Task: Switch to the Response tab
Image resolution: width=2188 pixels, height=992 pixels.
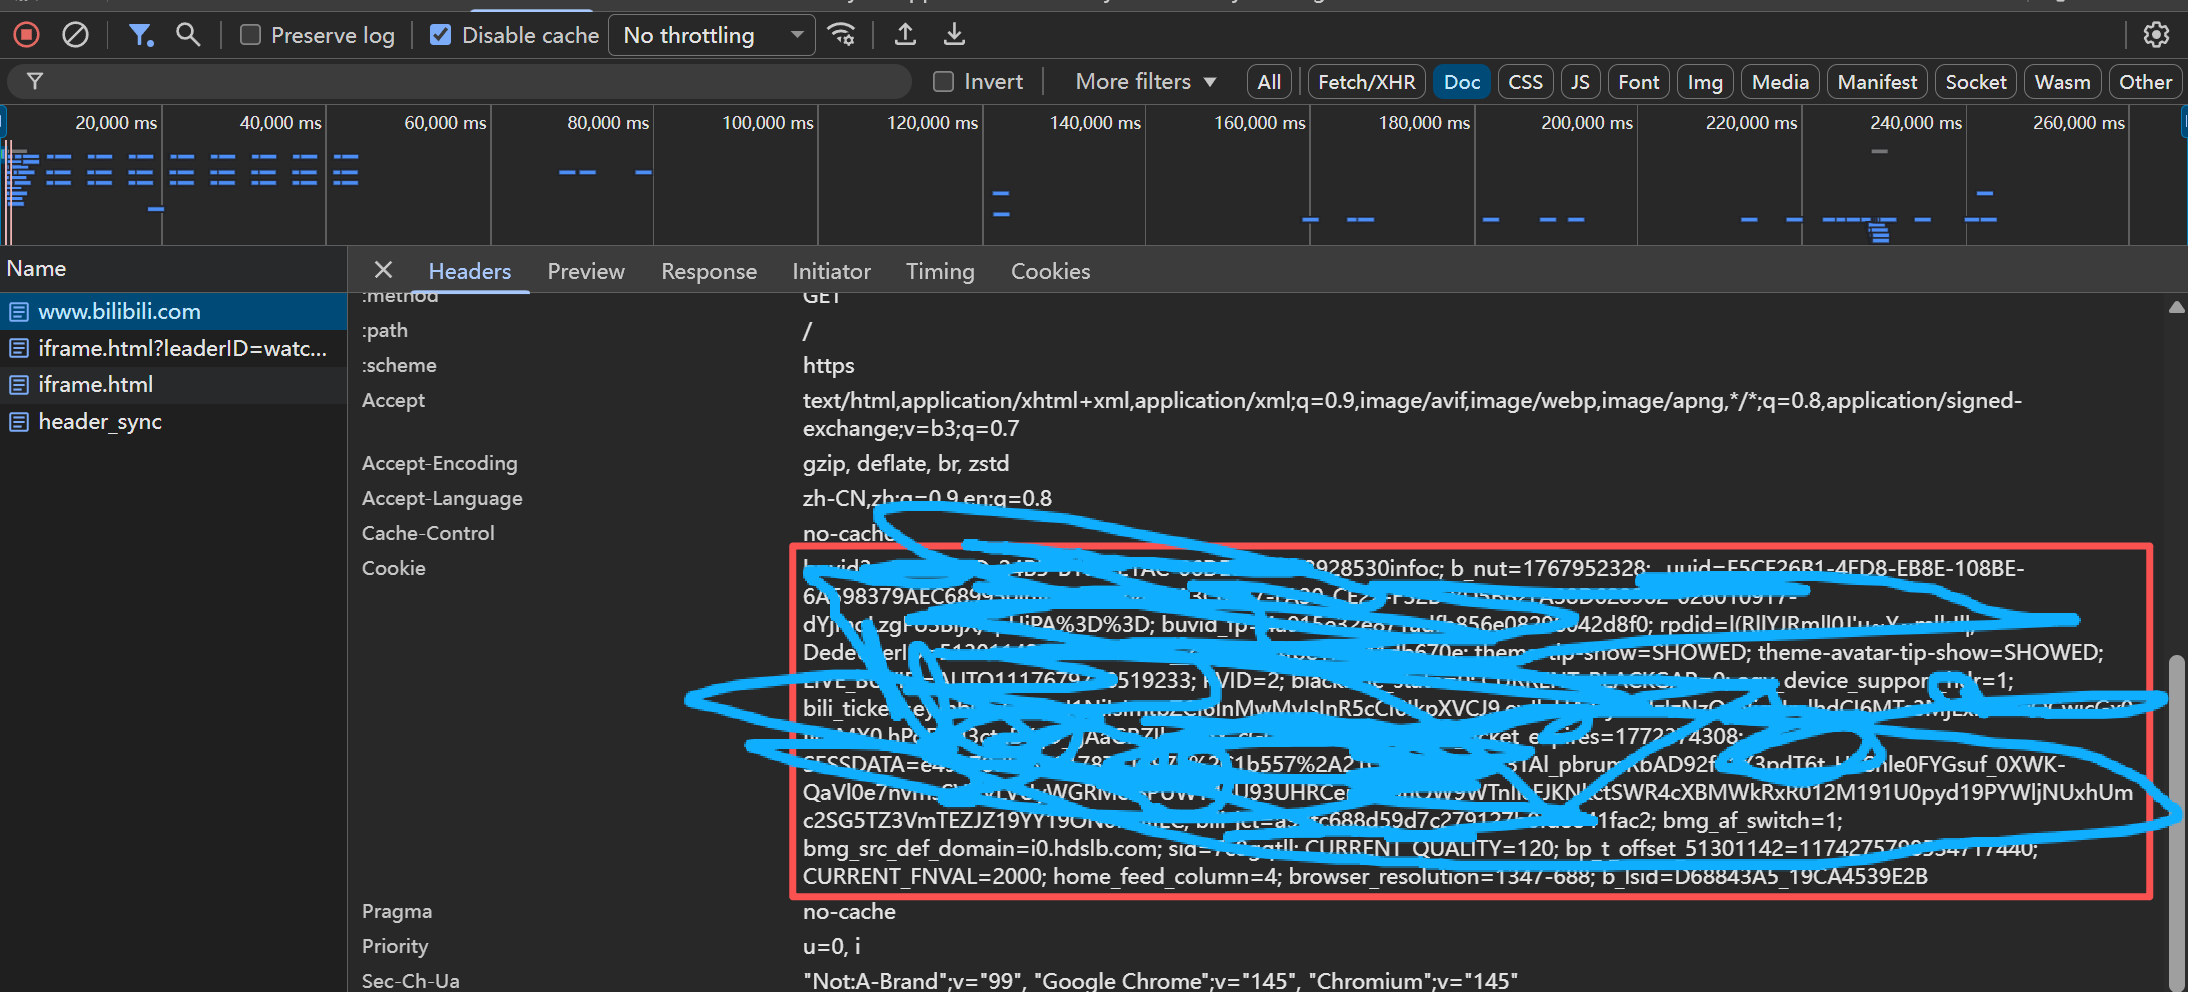Action: pos(709,271)
